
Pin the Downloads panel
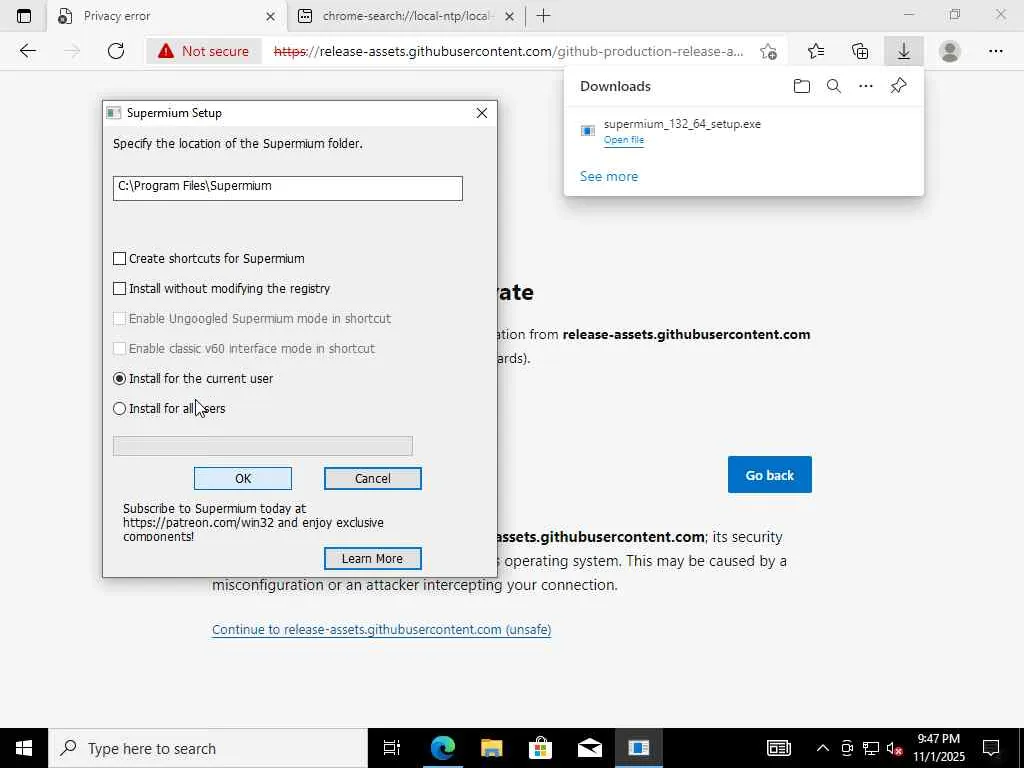click(x=899, y=86)
